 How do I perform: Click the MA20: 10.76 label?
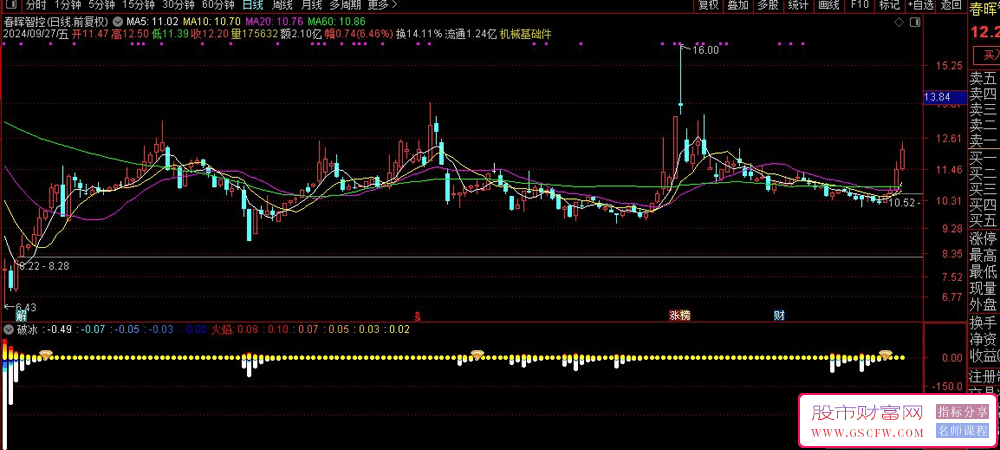pos(274,22)
